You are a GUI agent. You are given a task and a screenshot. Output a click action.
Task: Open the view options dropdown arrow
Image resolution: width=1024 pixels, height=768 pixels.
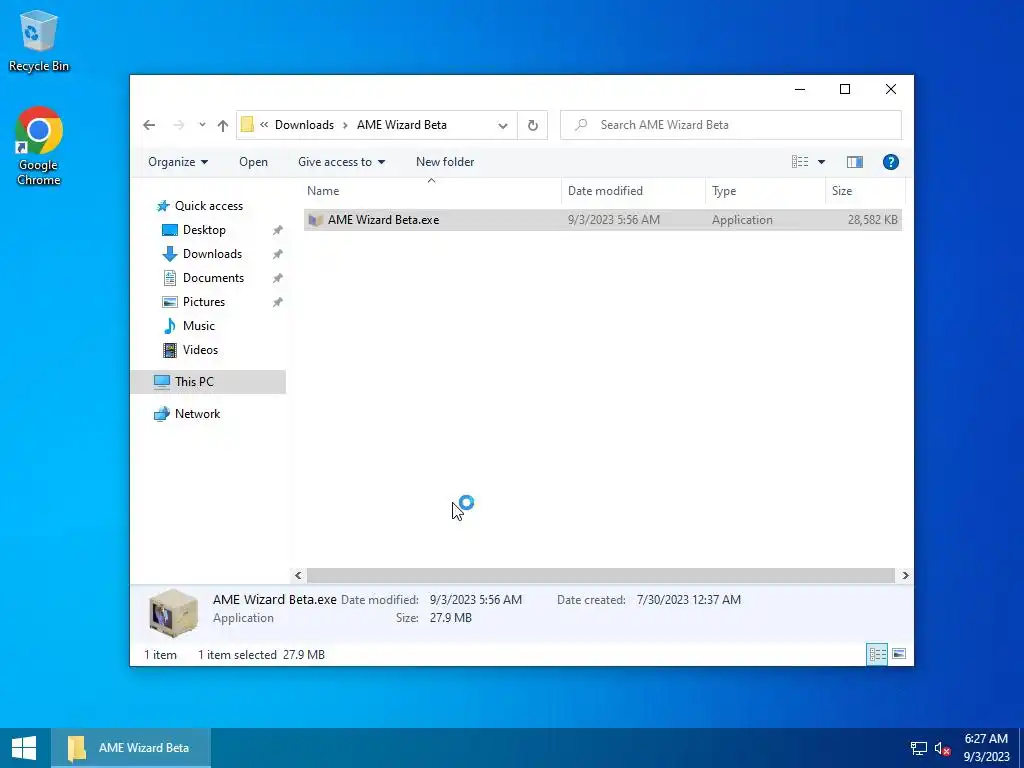[x=822, y=162]
